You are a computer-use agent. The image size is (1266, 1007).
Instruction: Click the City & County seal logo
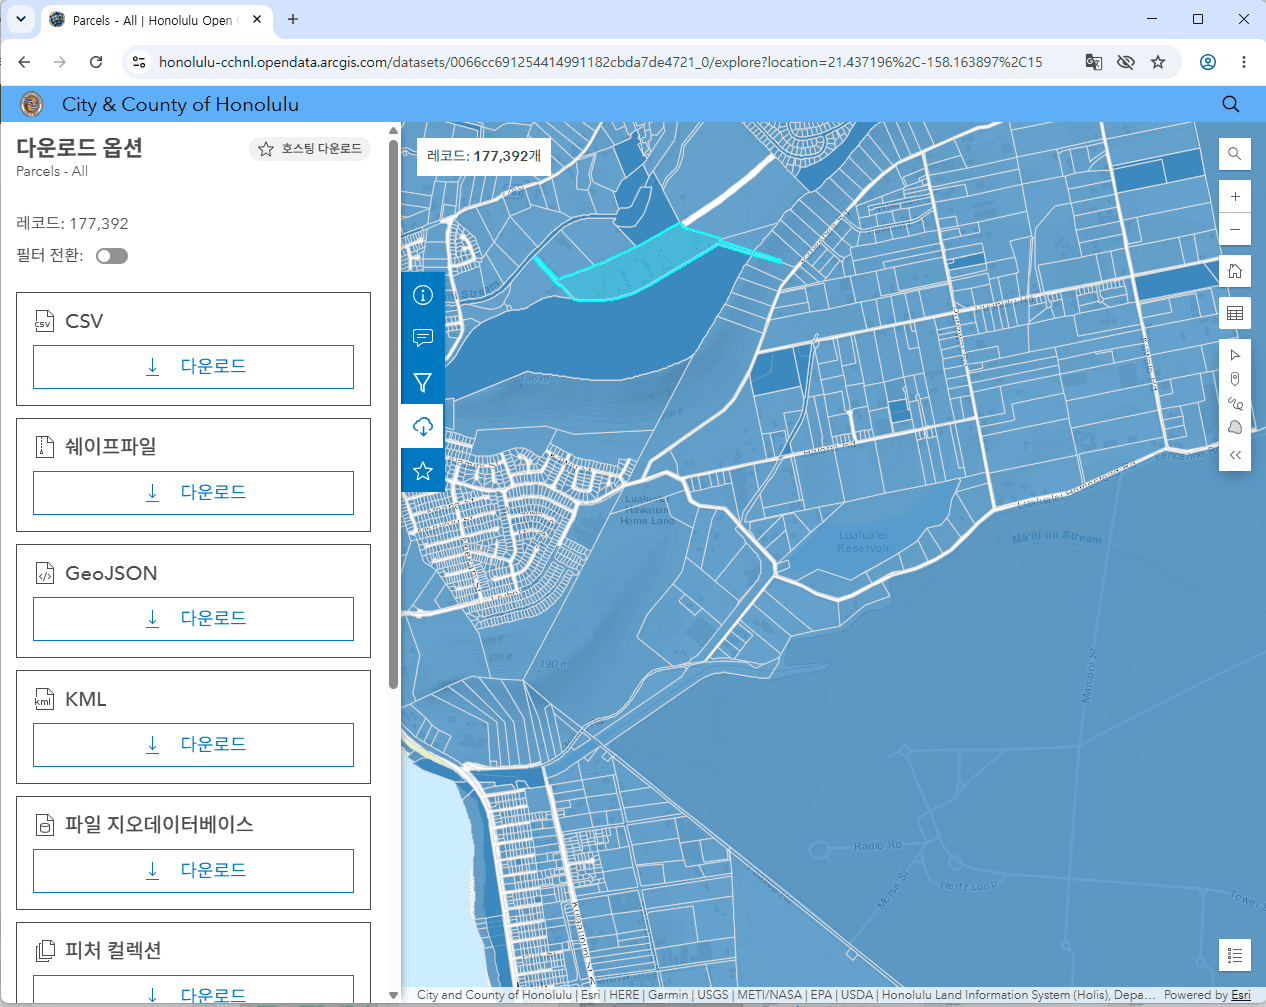click(32, 104)
